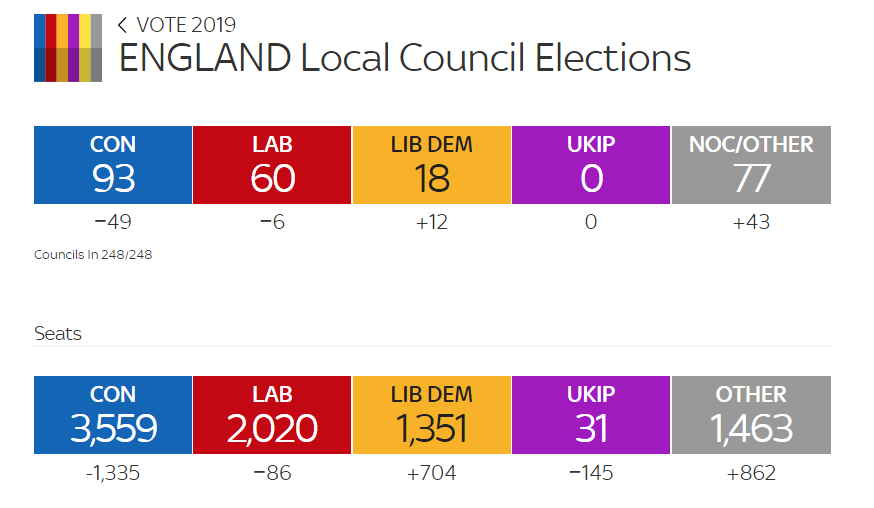Click the NOC/OTHER councils change +43

point(751,222)
